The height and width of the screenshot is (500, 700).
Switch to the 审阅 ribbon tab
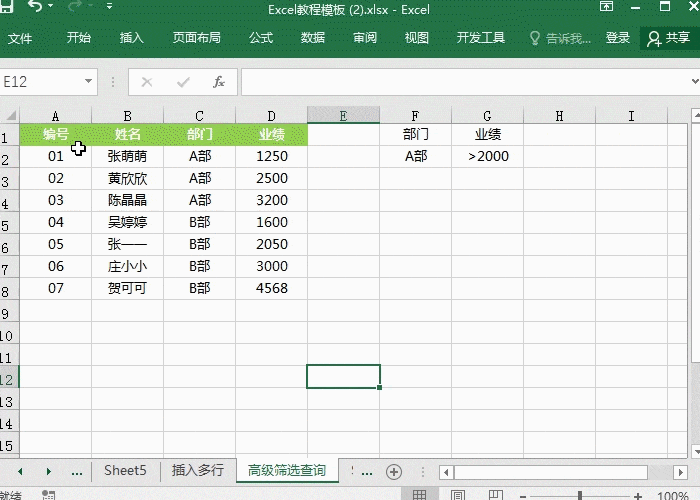(x=365, y=38)
